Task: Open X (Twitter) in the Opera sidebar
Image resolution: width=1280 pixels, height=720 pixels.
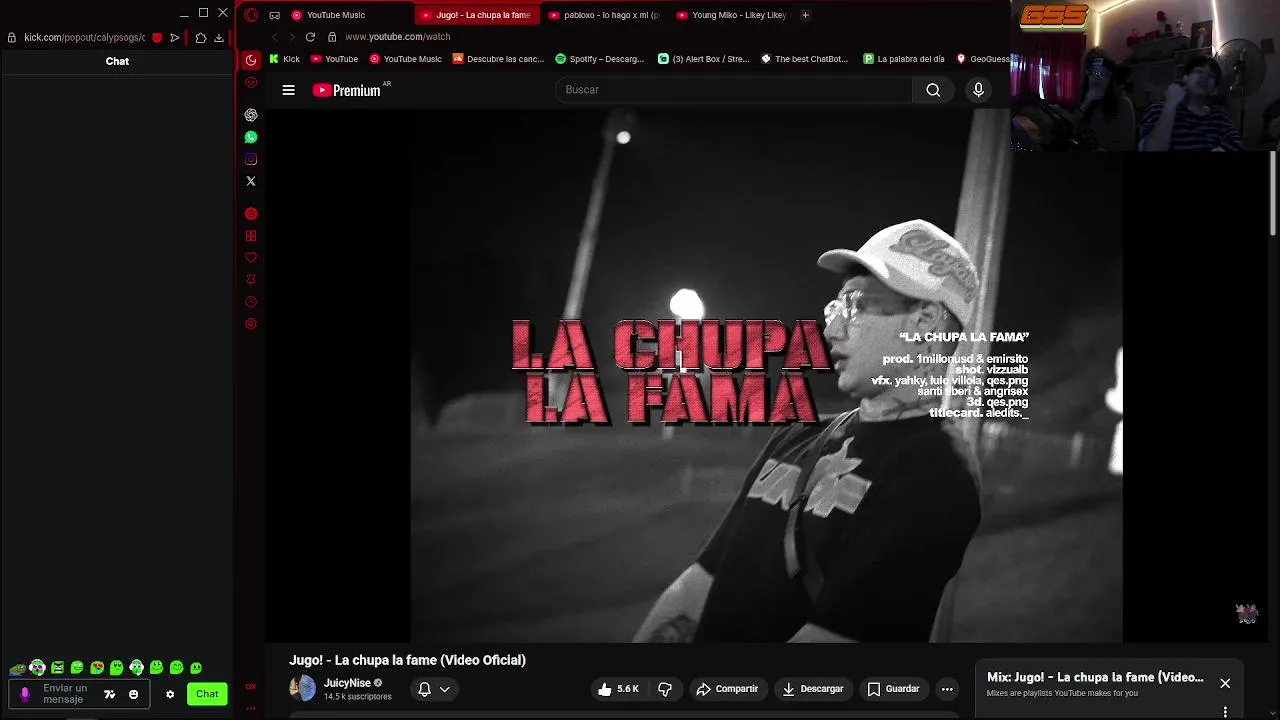Action: click(251, 181)
